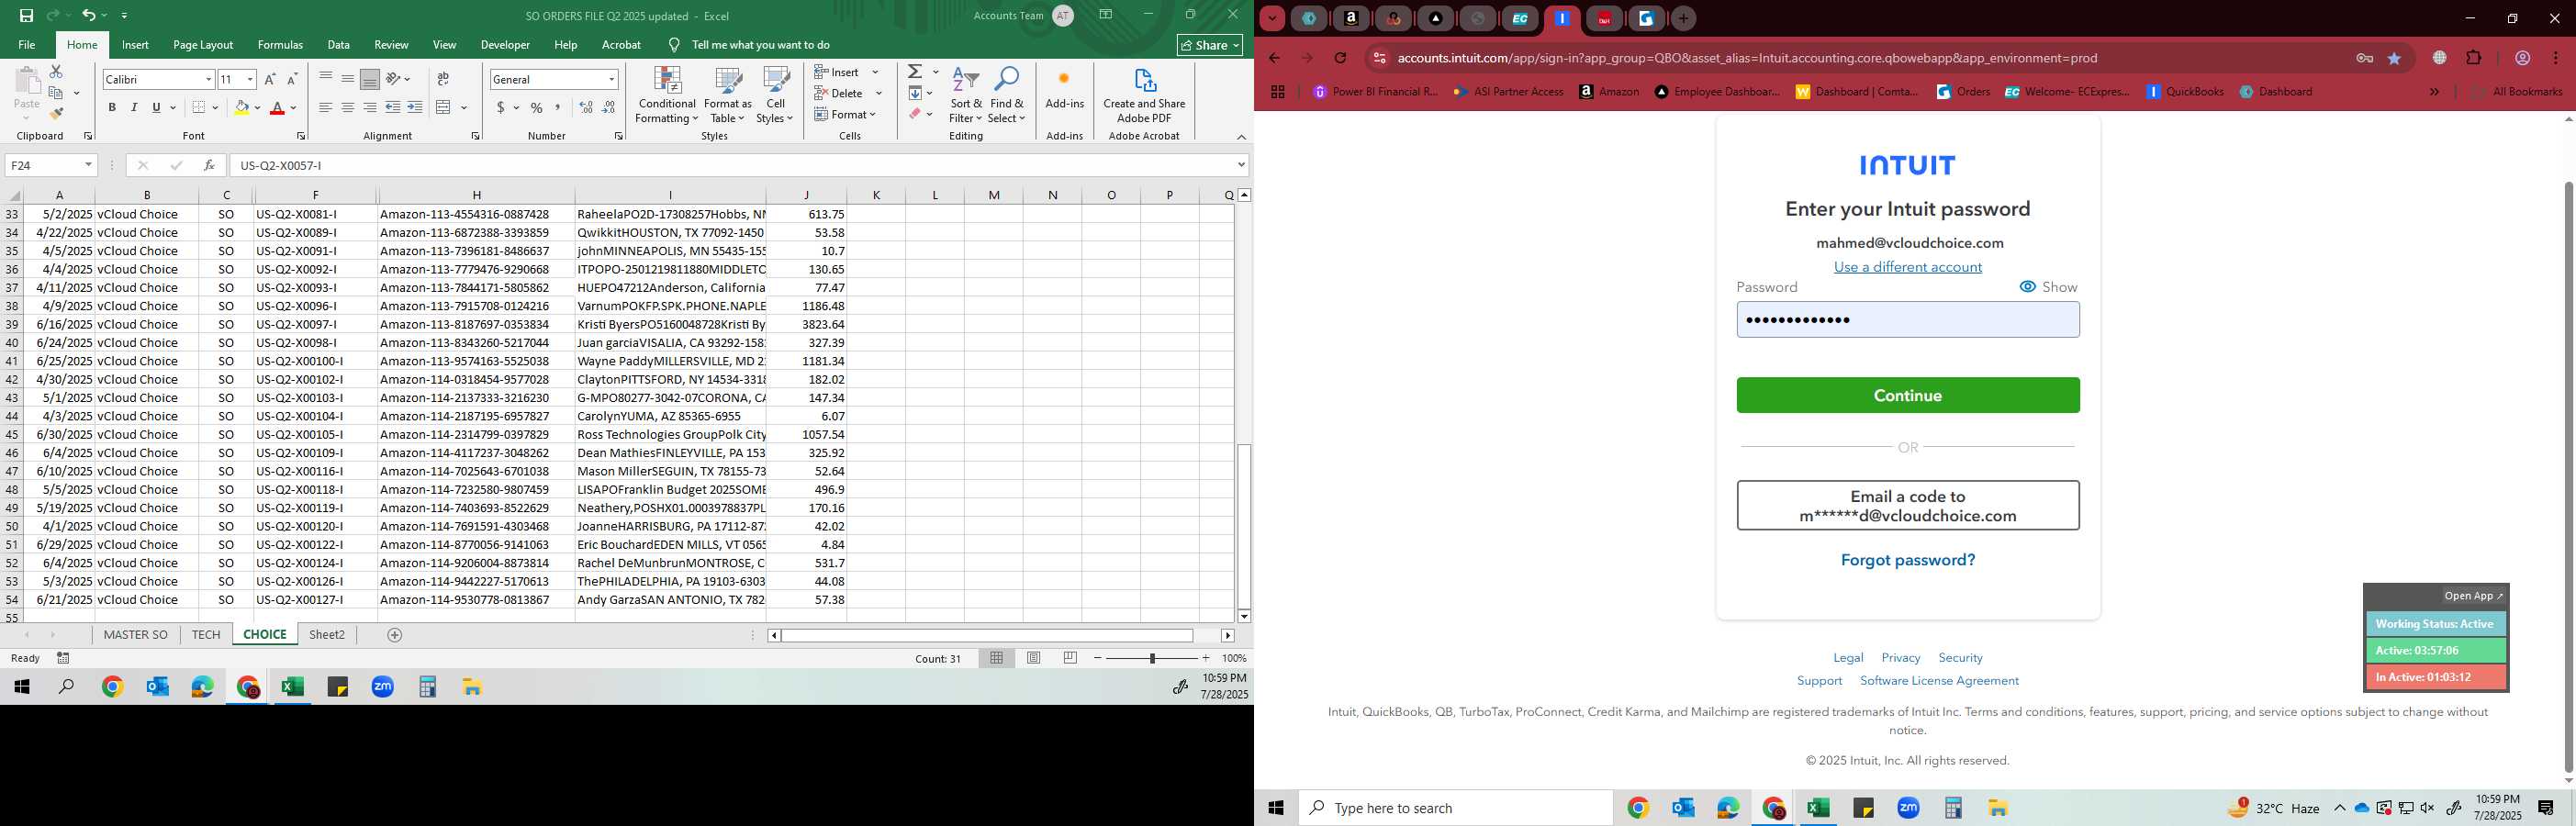Viewport: 2576px width, 826px height.
Task: Click Increase Decimal icon in Excel
Action: pyautogui.click(x=586, y=108)
